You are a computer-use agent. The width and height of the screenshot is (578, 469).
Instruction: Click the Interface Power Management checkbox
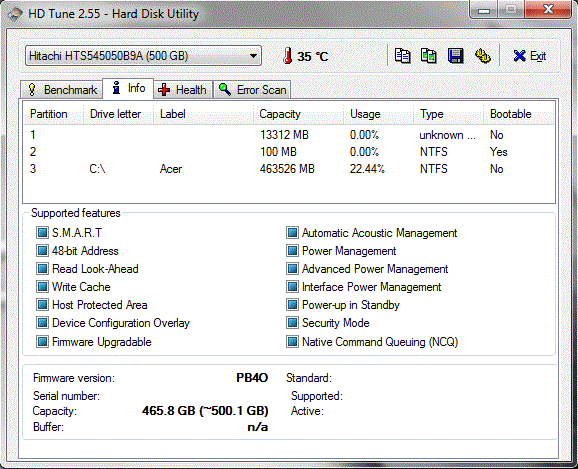pyautogui.click(x=292, y=286)
